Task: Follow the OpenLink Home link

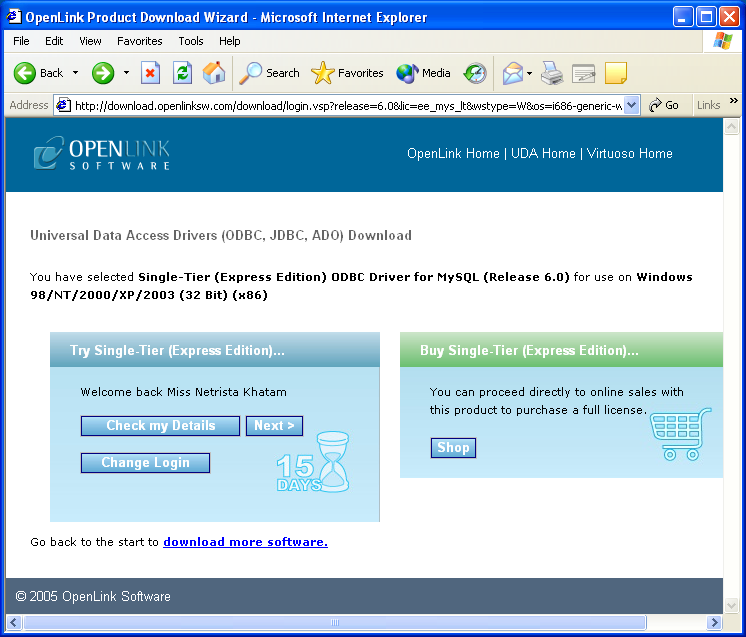Action: 453,154
